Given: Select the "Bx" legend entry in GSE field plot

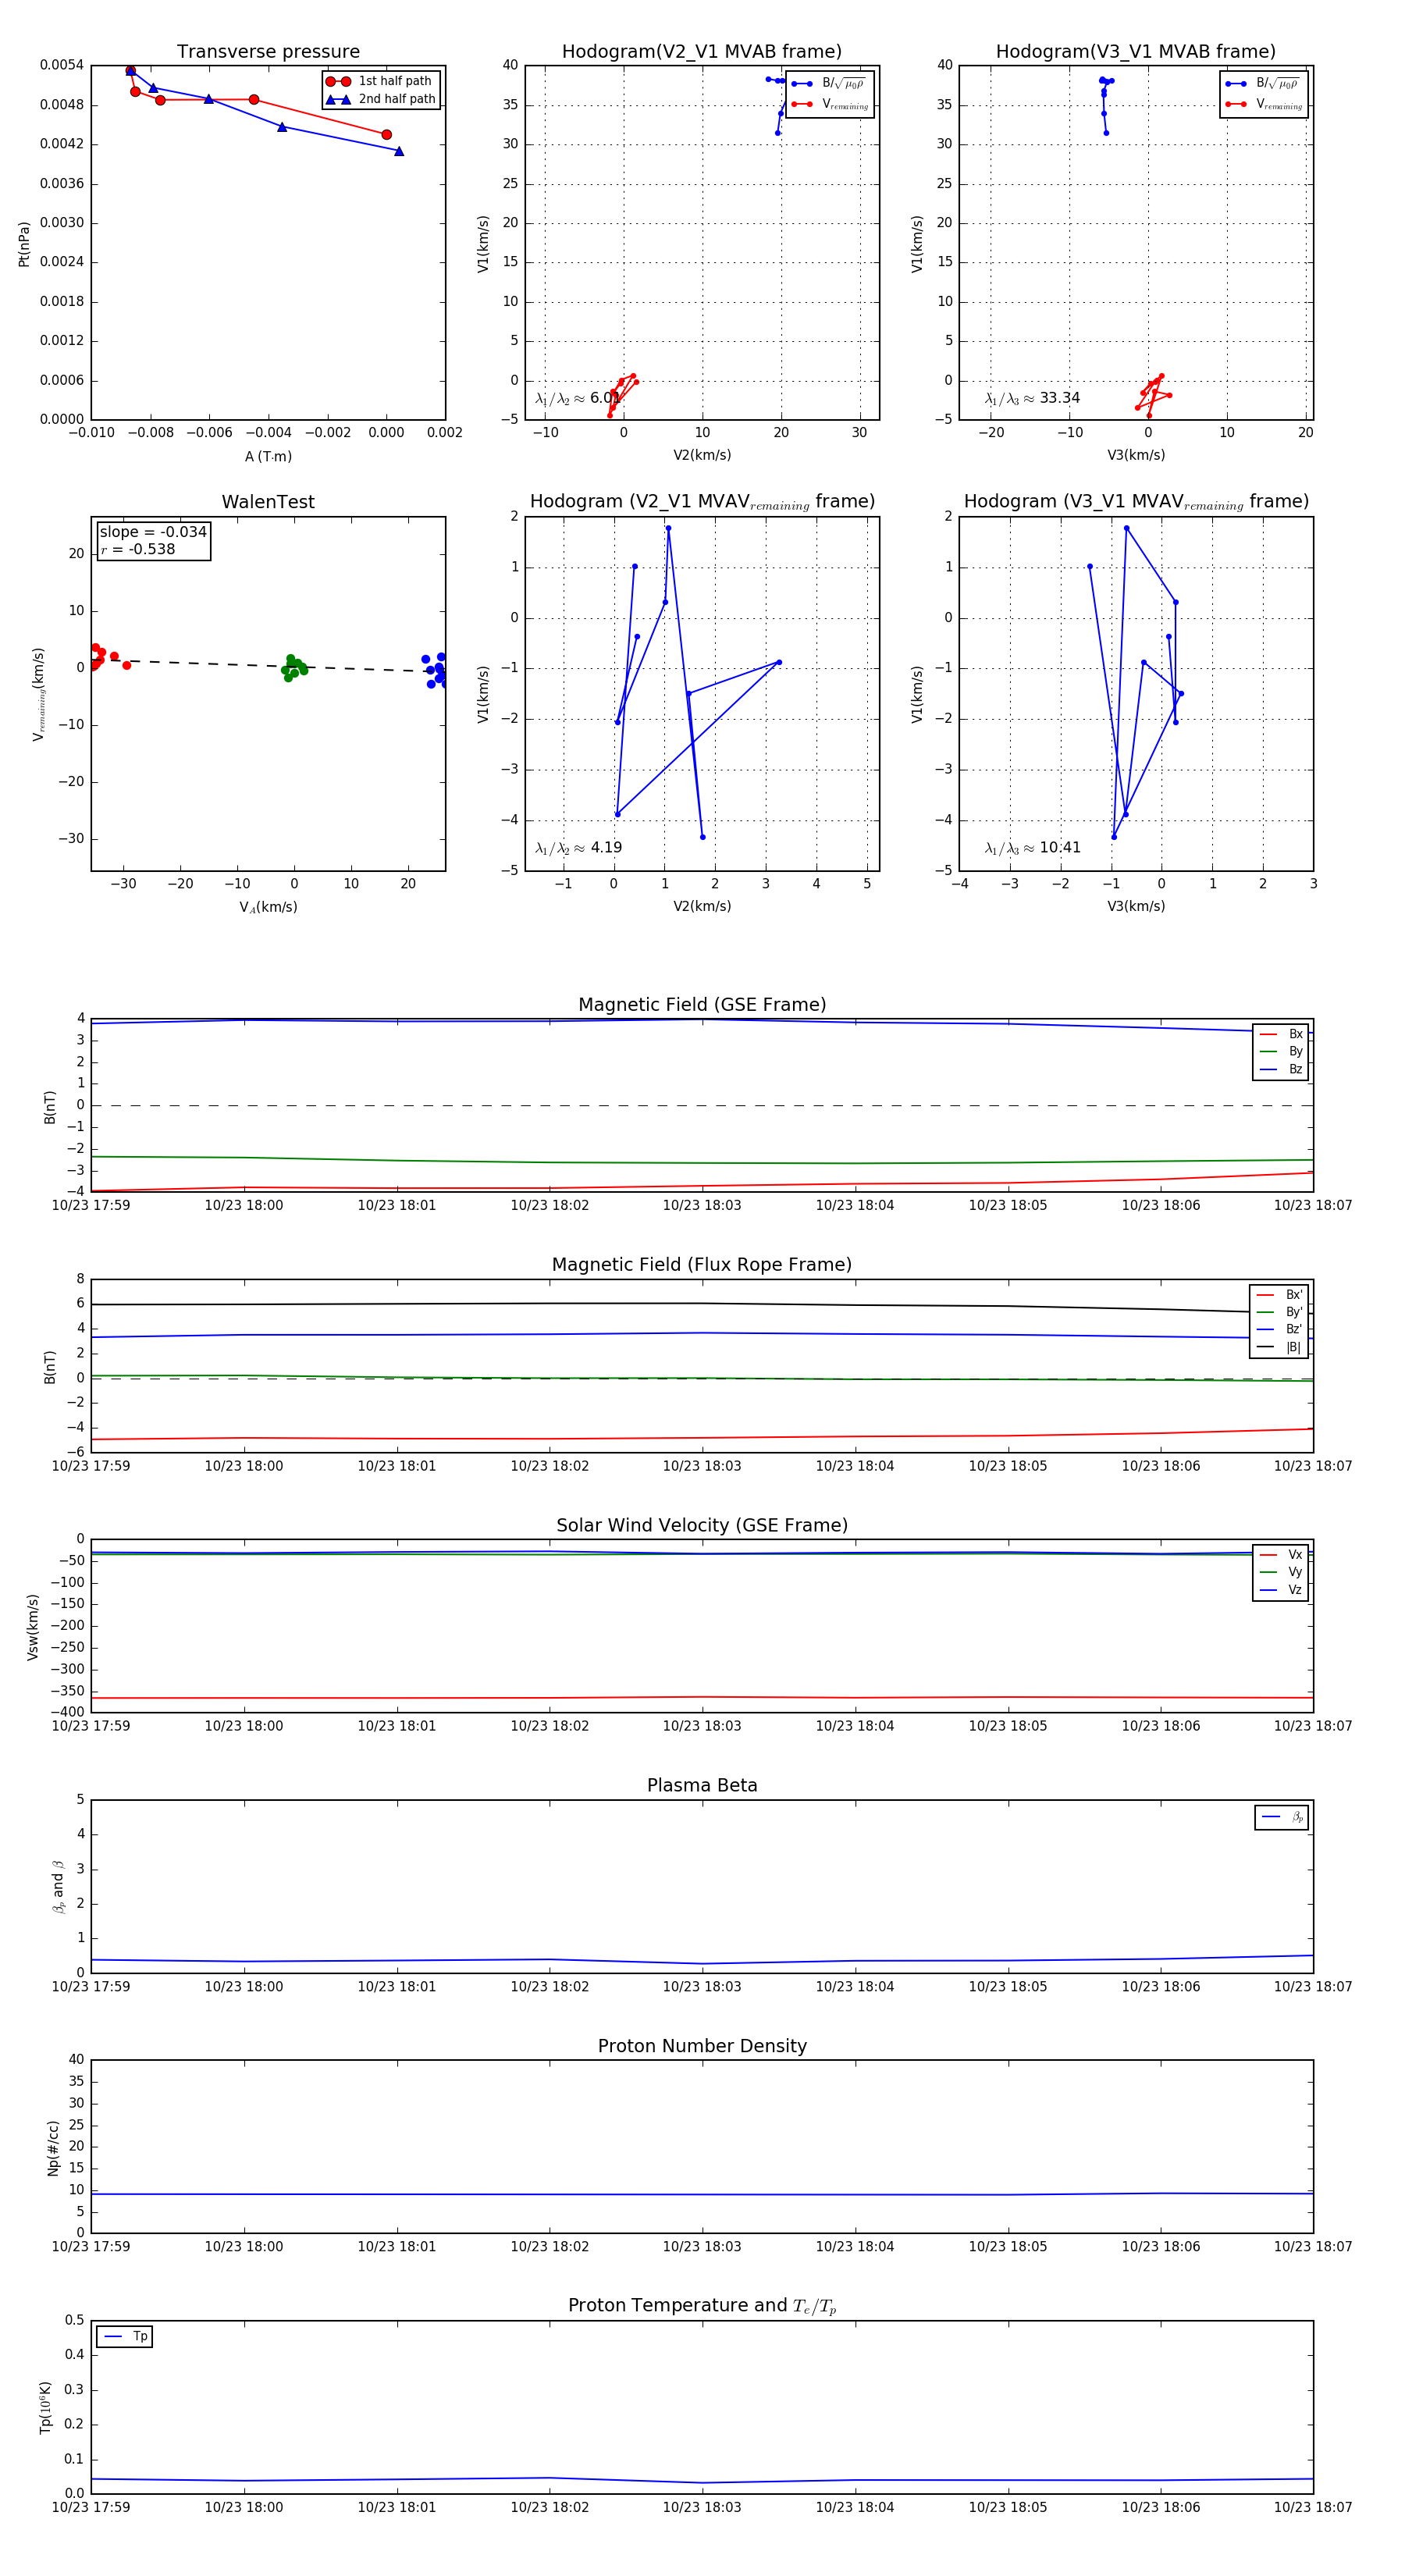Looking at the screenshot, I should (x=1281, y=1034).
